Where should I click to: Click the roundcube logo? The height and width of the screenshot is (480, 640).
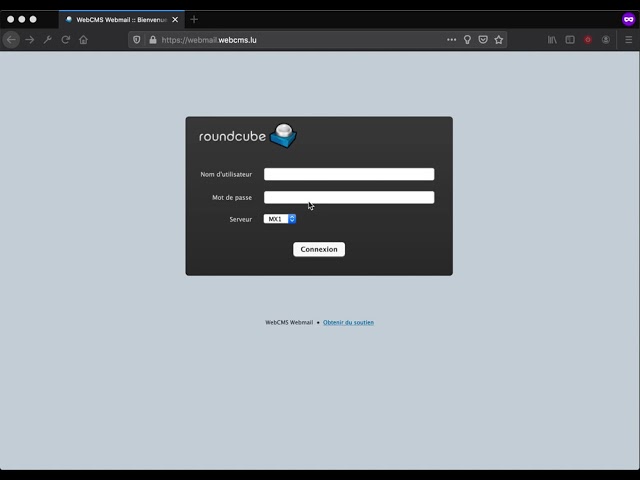(248, 136)
